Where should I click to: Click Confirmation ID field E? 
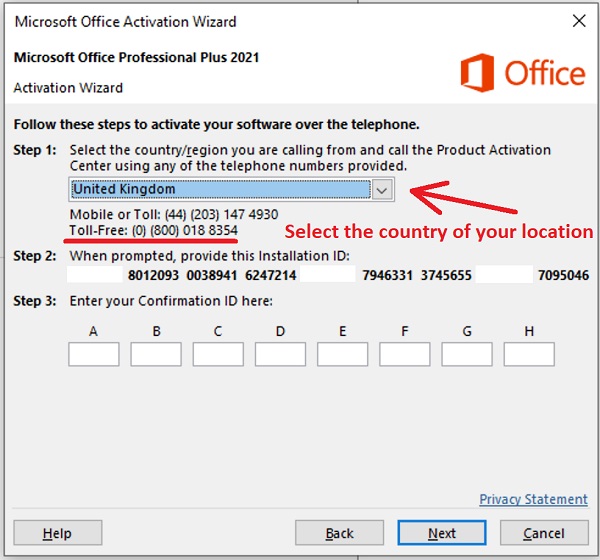(x=343, y=354)
